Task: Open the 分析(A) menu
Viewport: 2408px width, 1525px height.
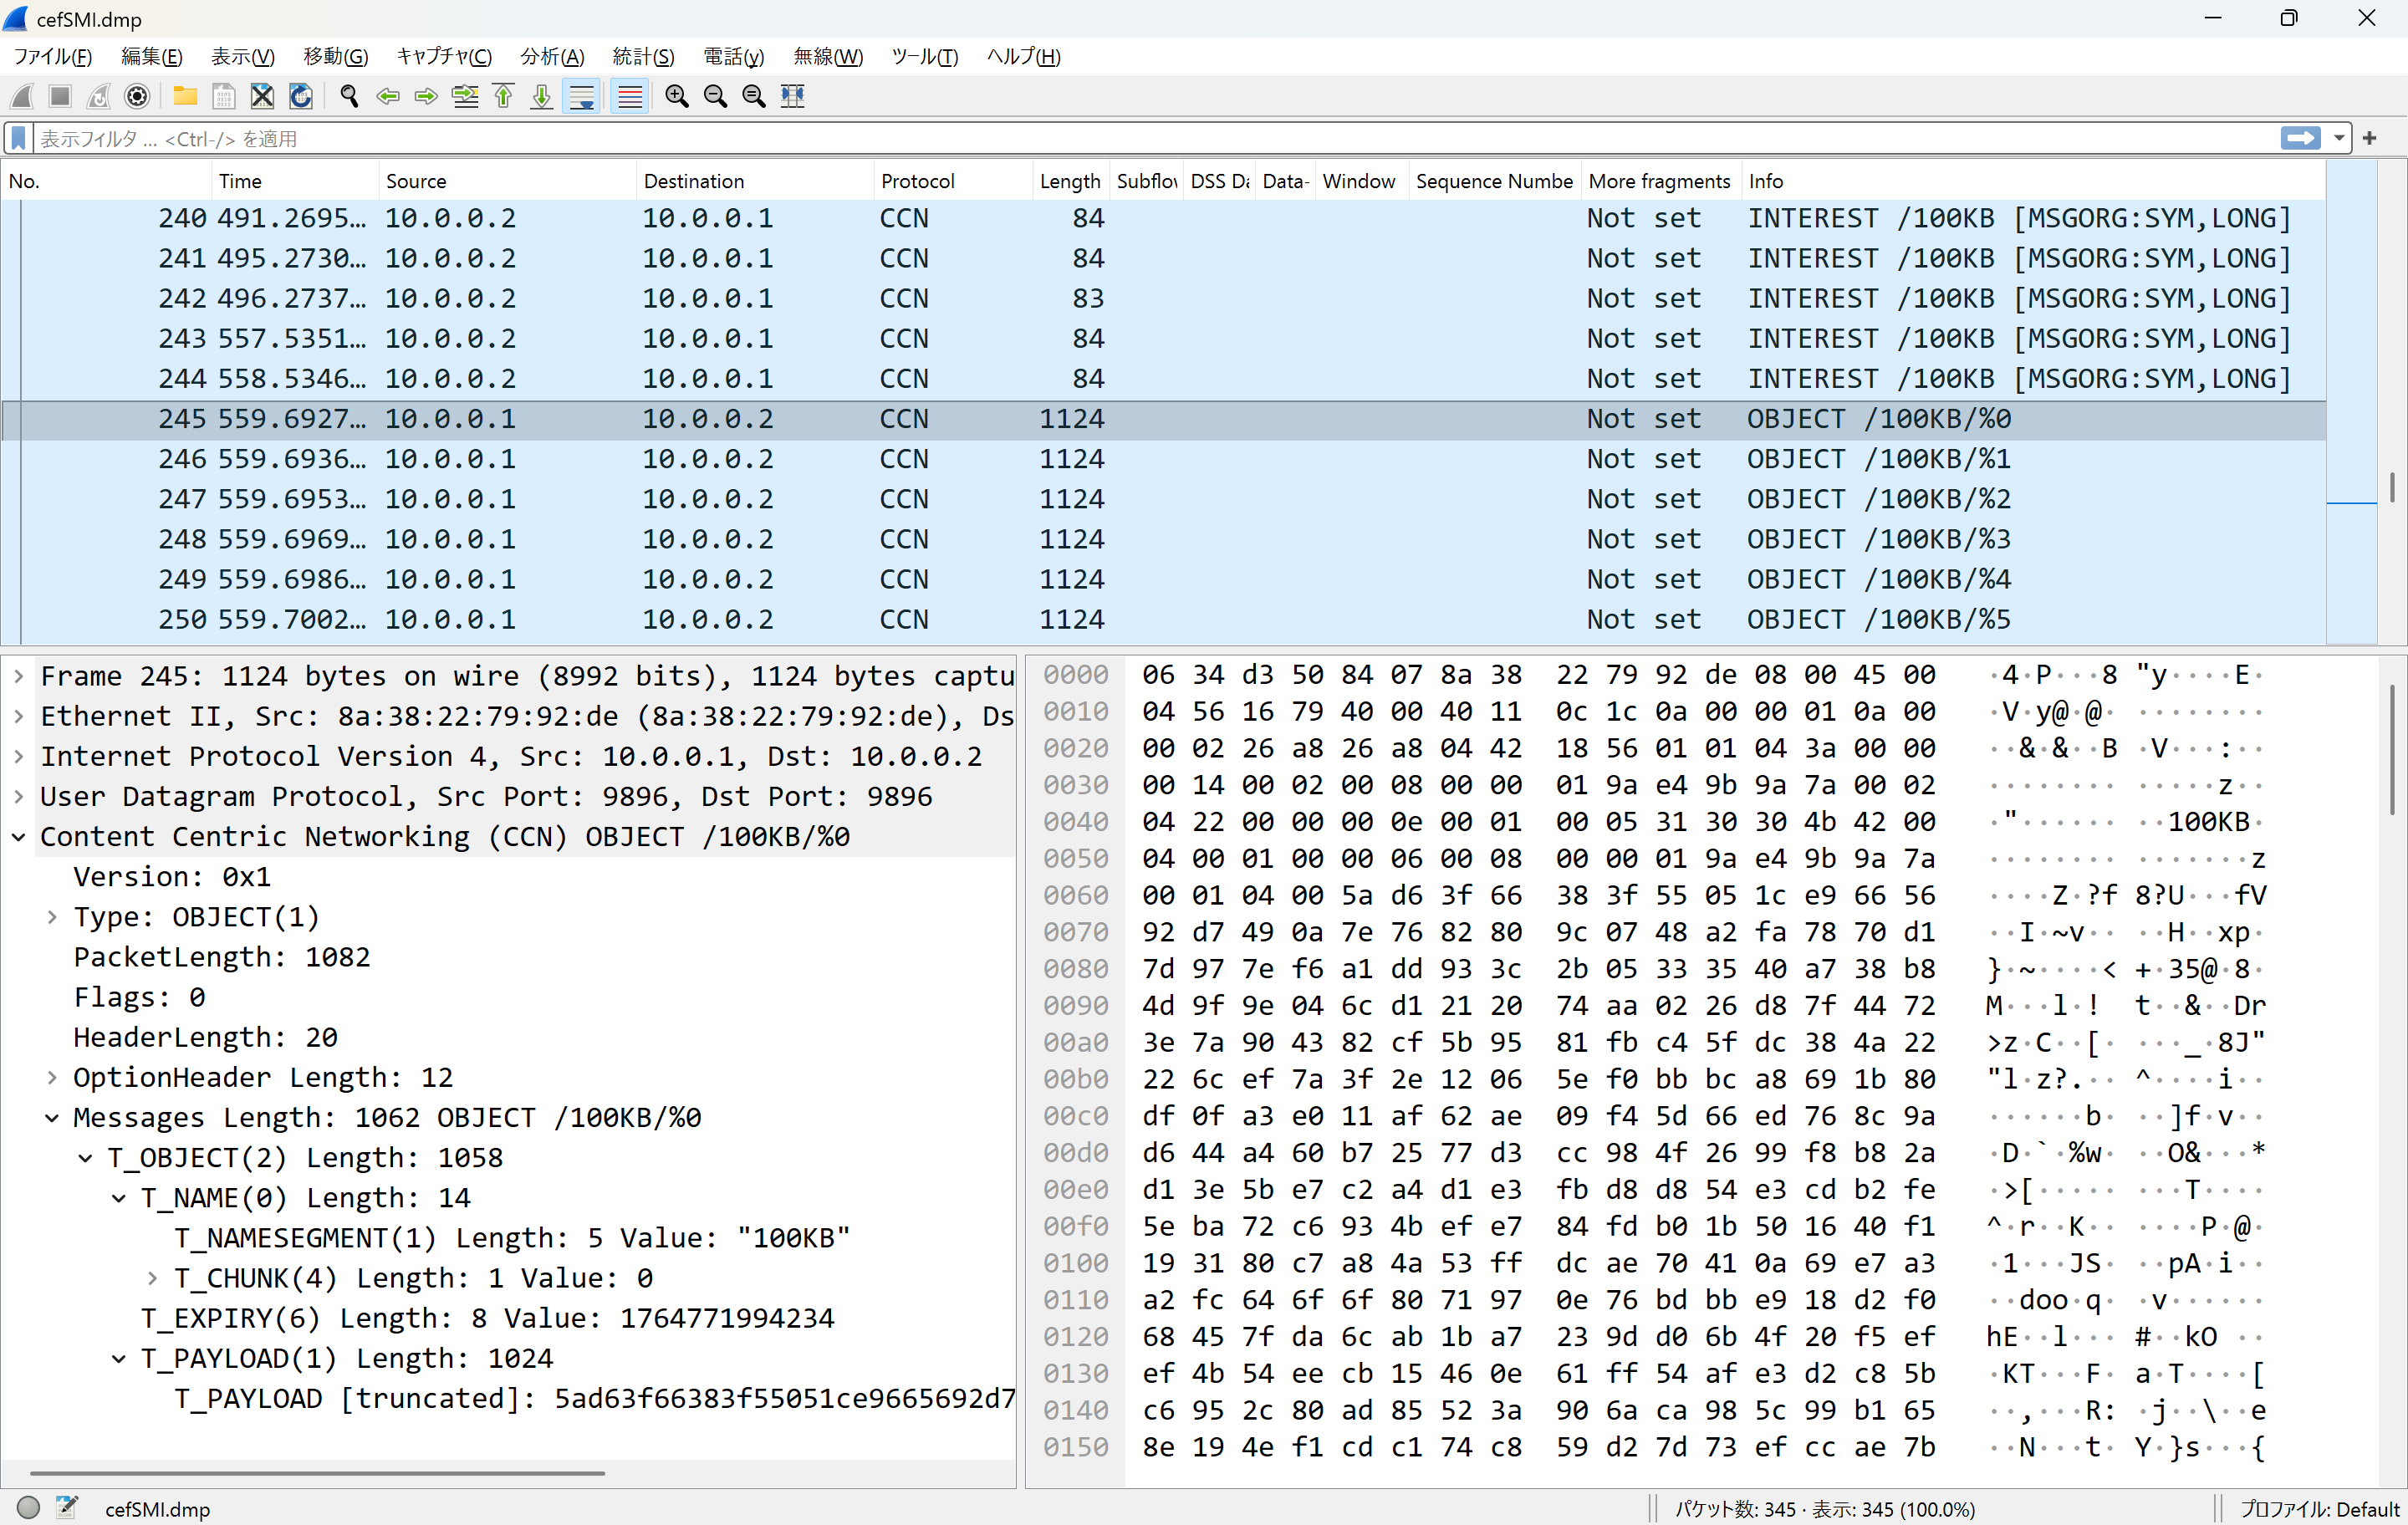Action: tap(551, 56)
